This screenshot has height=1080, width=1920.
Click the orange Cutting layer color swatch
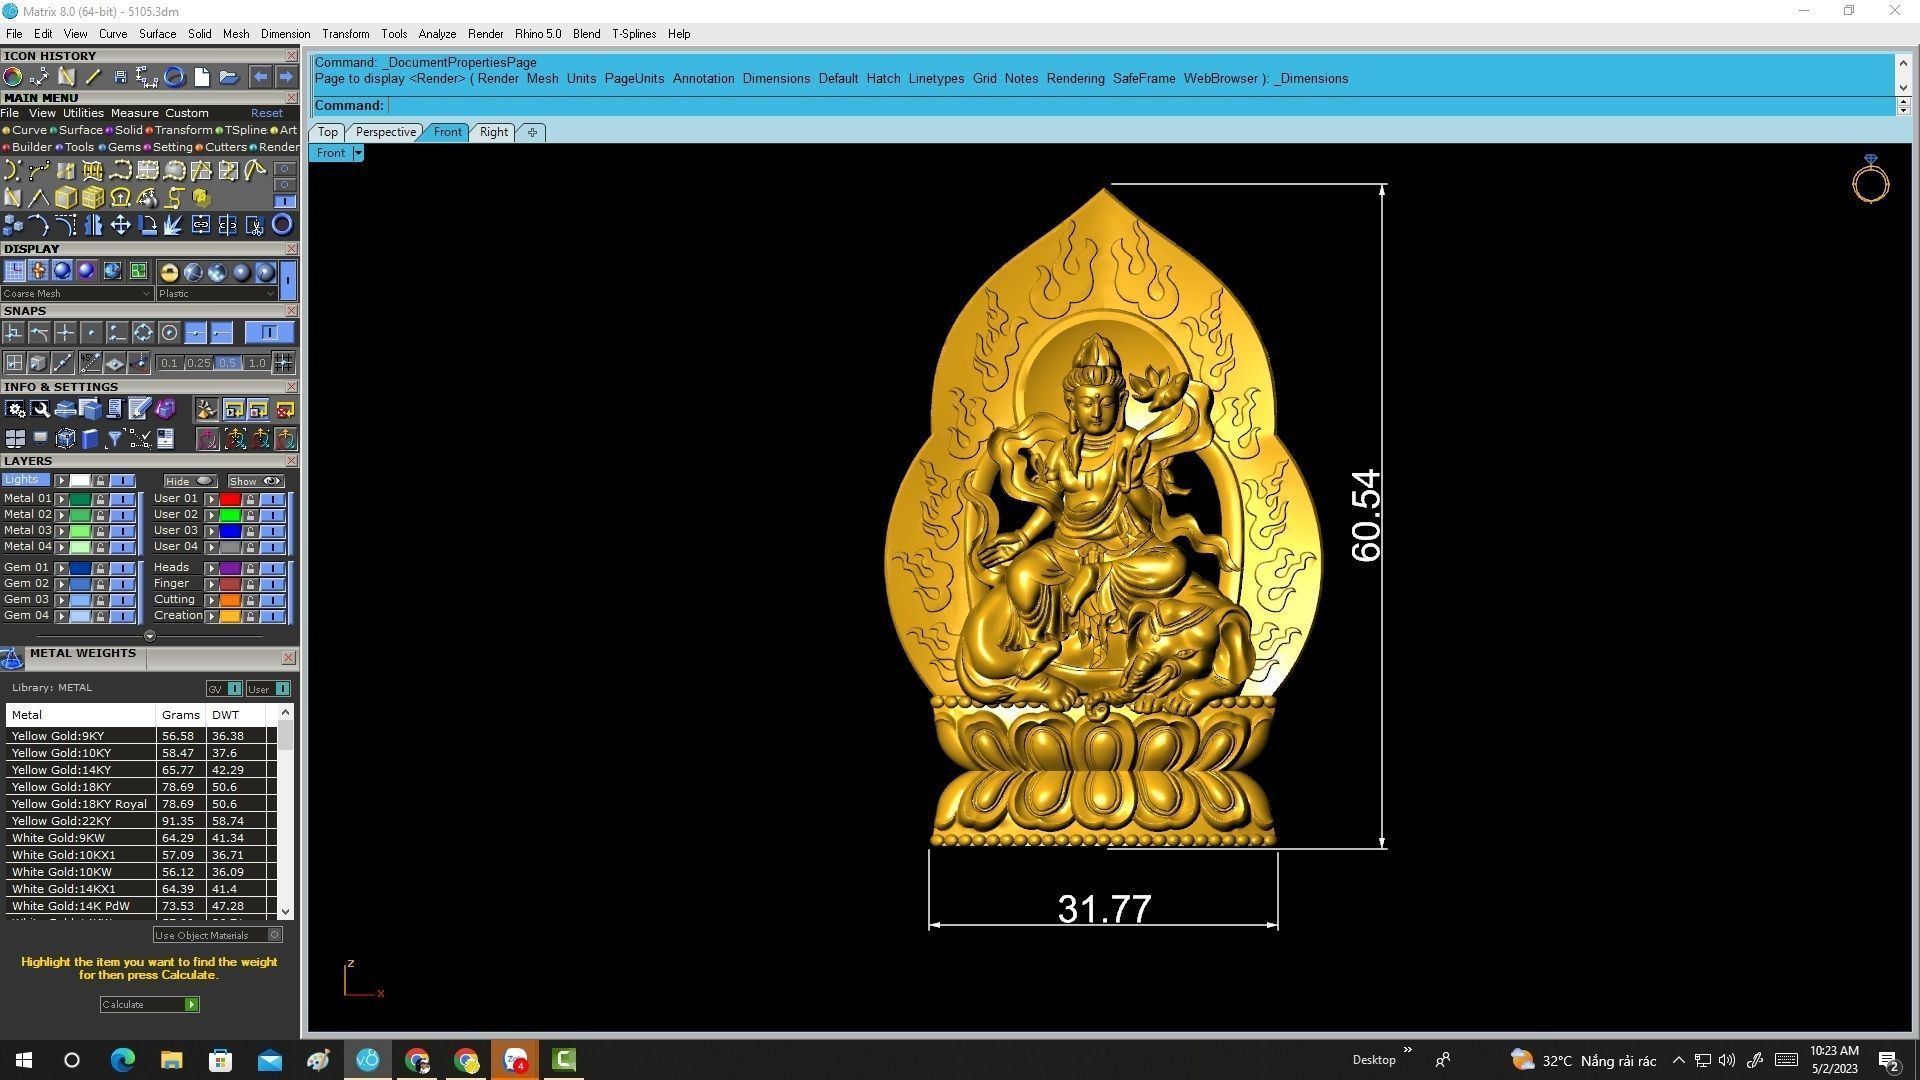230,600
